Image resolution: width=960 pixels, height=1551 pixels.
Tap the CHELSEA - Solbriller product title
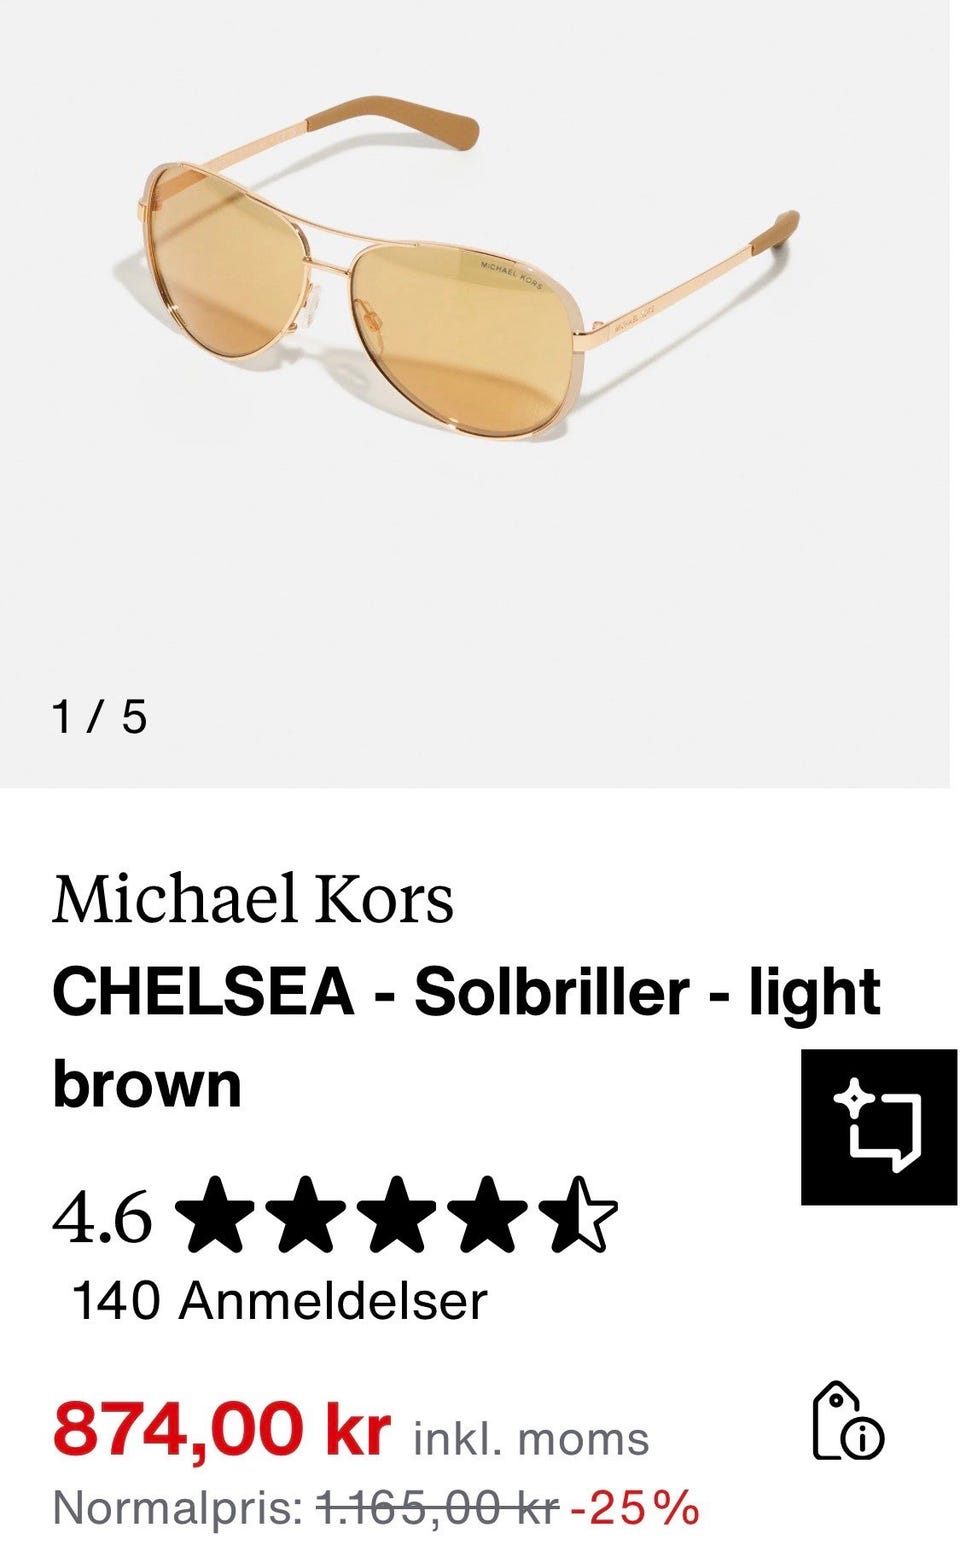coord(466,1037)
